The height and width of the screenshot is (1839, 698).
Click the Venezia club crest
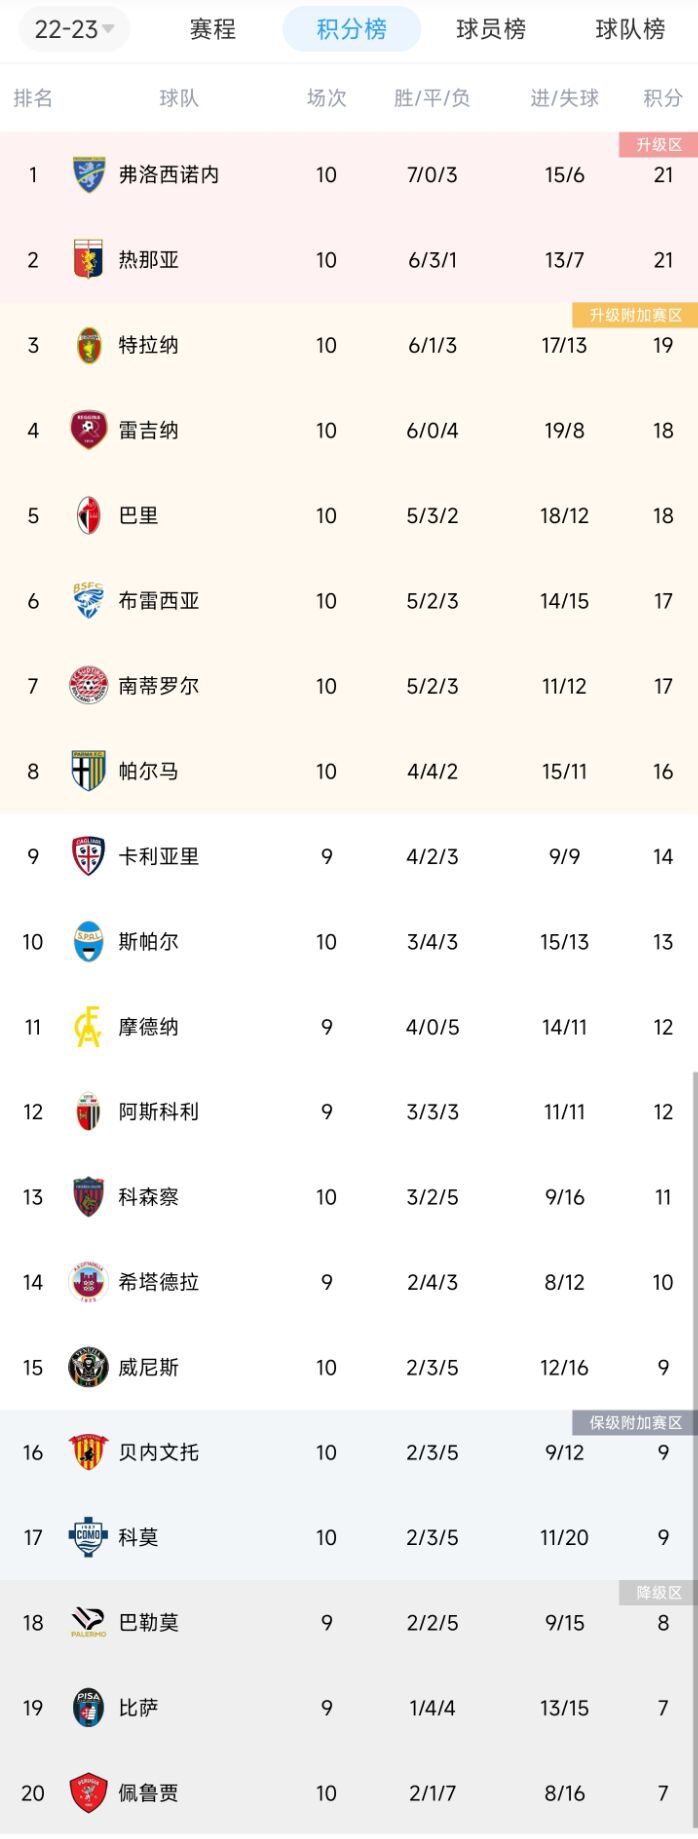tap(87, 1367)
